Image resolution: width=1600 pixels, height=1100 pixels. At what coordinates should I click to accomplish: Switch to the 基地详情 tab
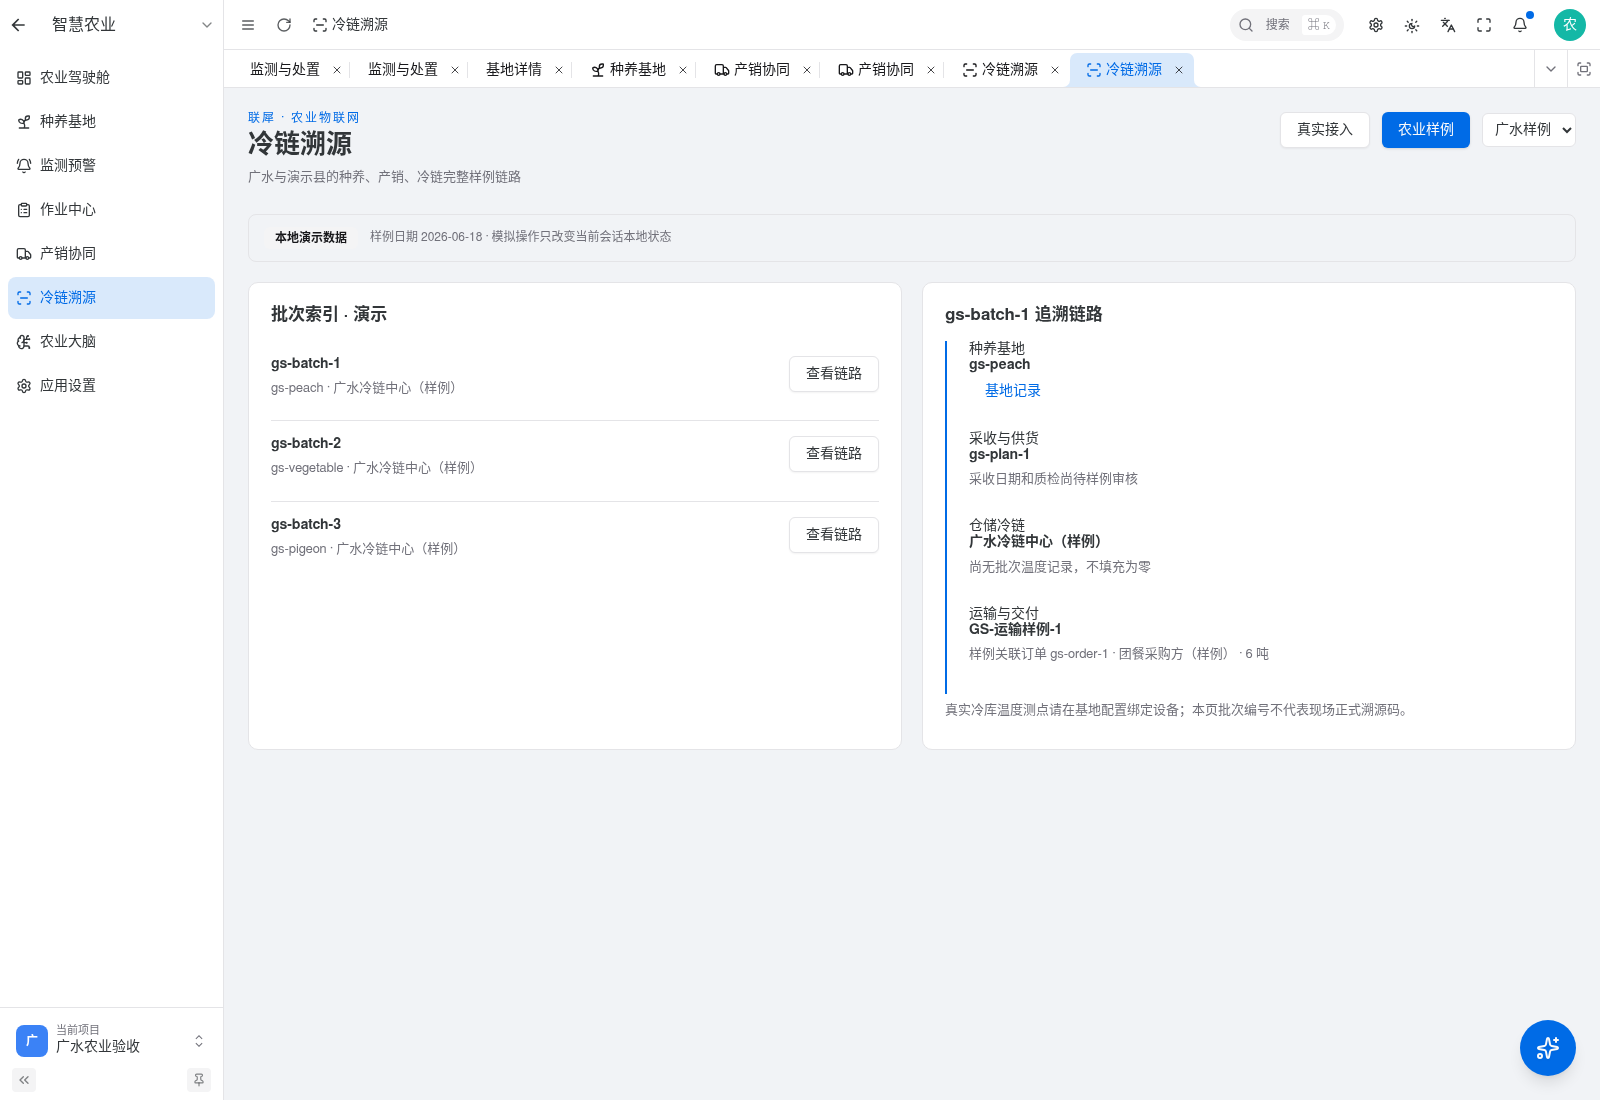tap(514, 70)
